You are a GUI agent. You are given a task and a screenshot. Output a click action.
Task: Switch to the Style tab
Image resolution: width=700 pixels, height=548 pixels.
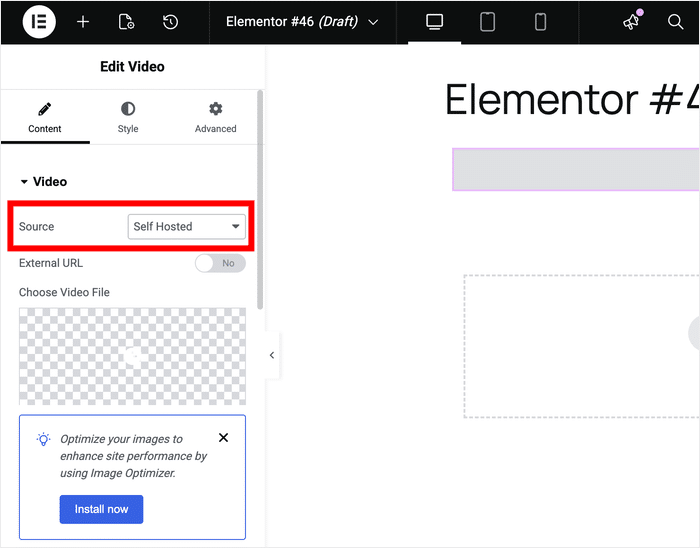coord(128,117)
